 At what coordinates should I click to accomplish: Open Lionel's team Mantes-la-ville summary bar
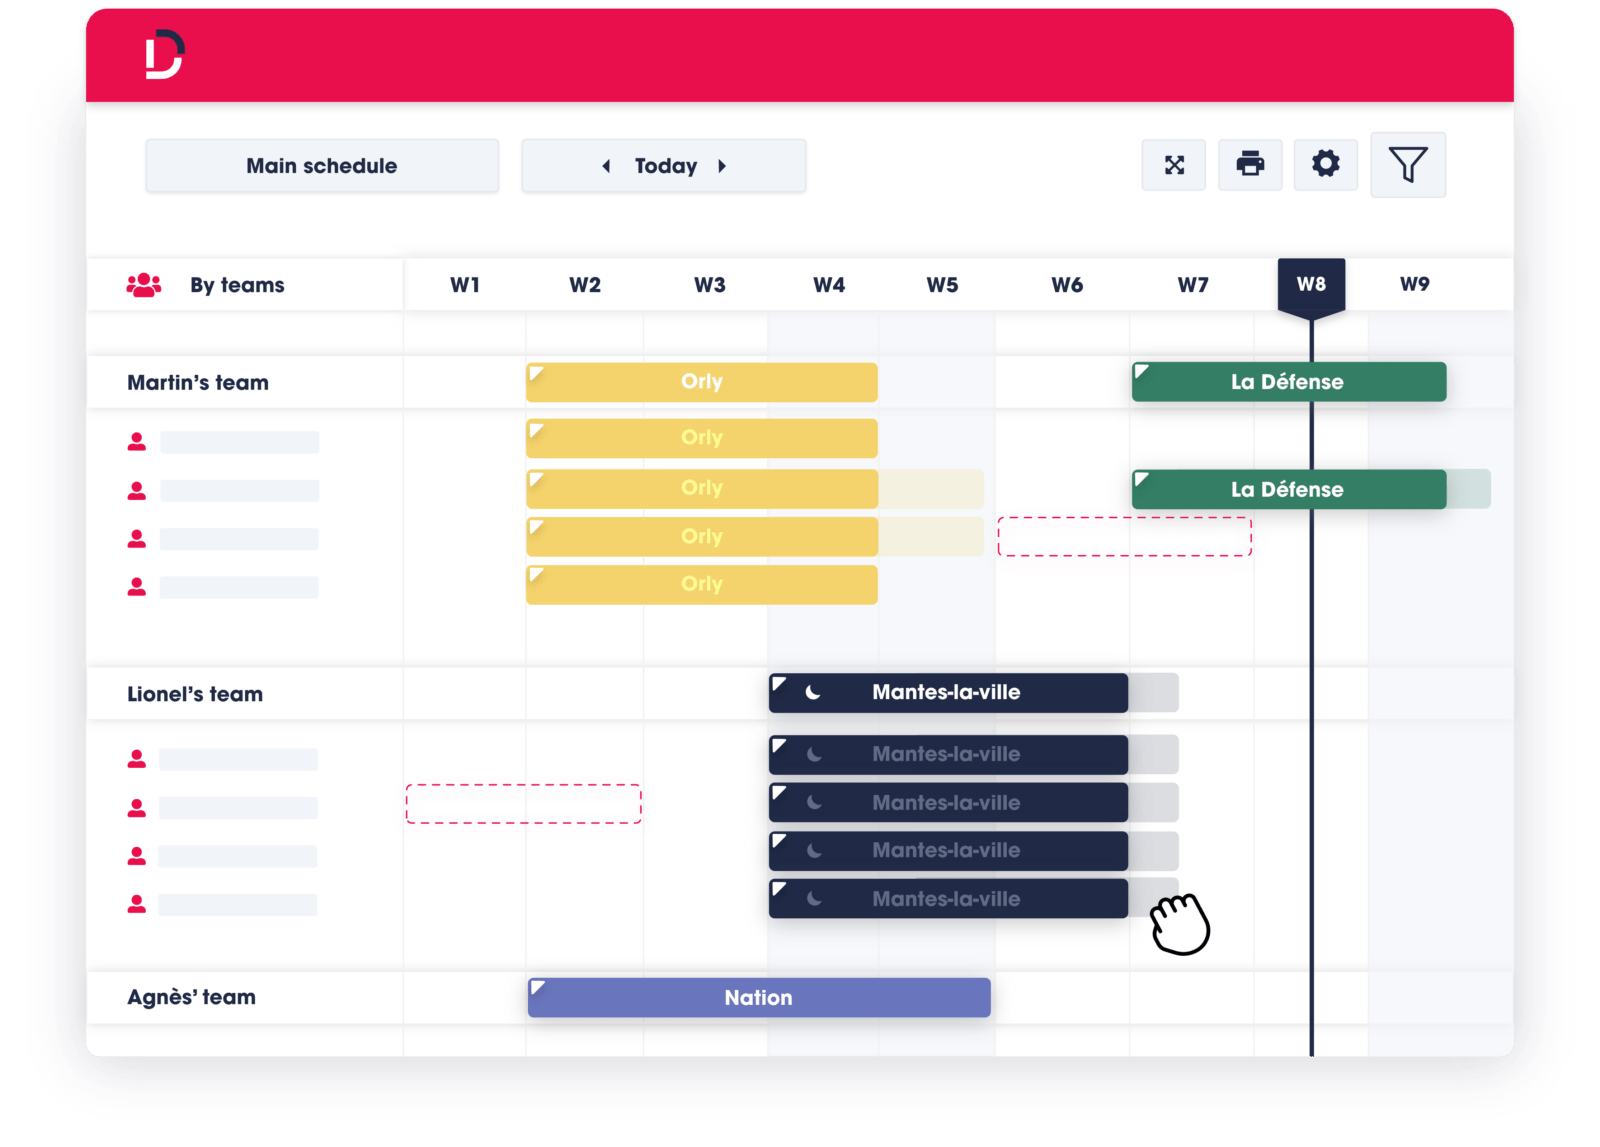(948, 692)
